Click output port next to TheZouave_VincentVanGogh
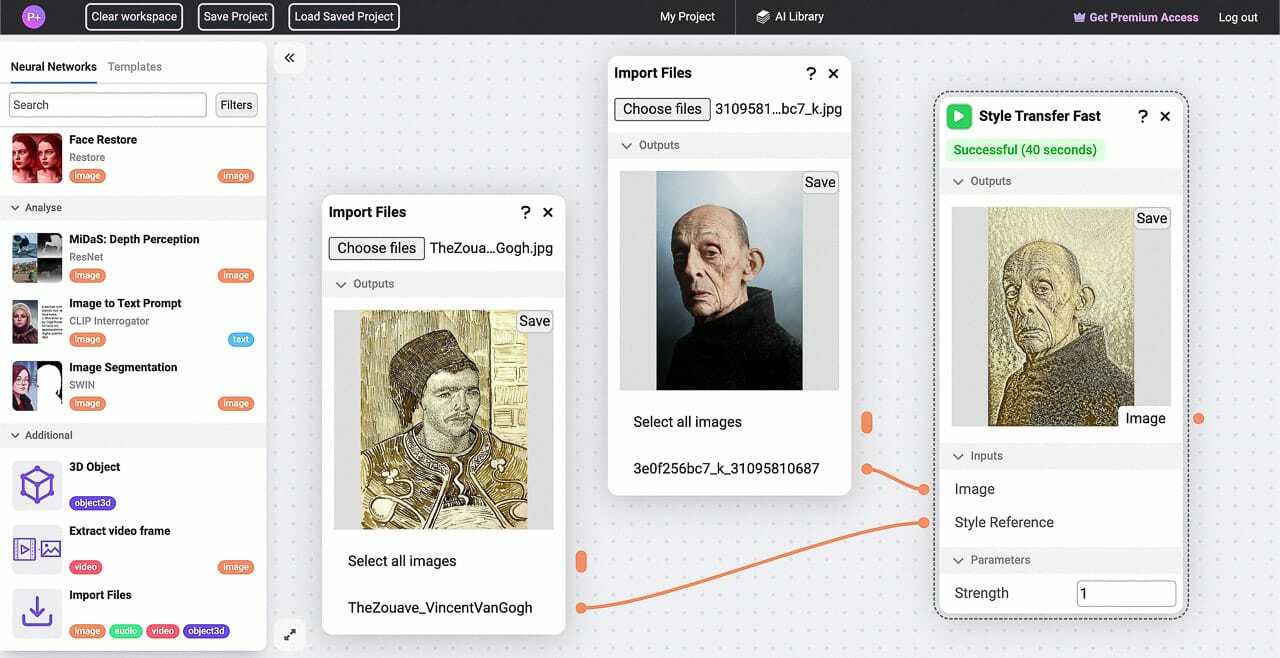The image size is (1280, 658). tap(580, 608)
